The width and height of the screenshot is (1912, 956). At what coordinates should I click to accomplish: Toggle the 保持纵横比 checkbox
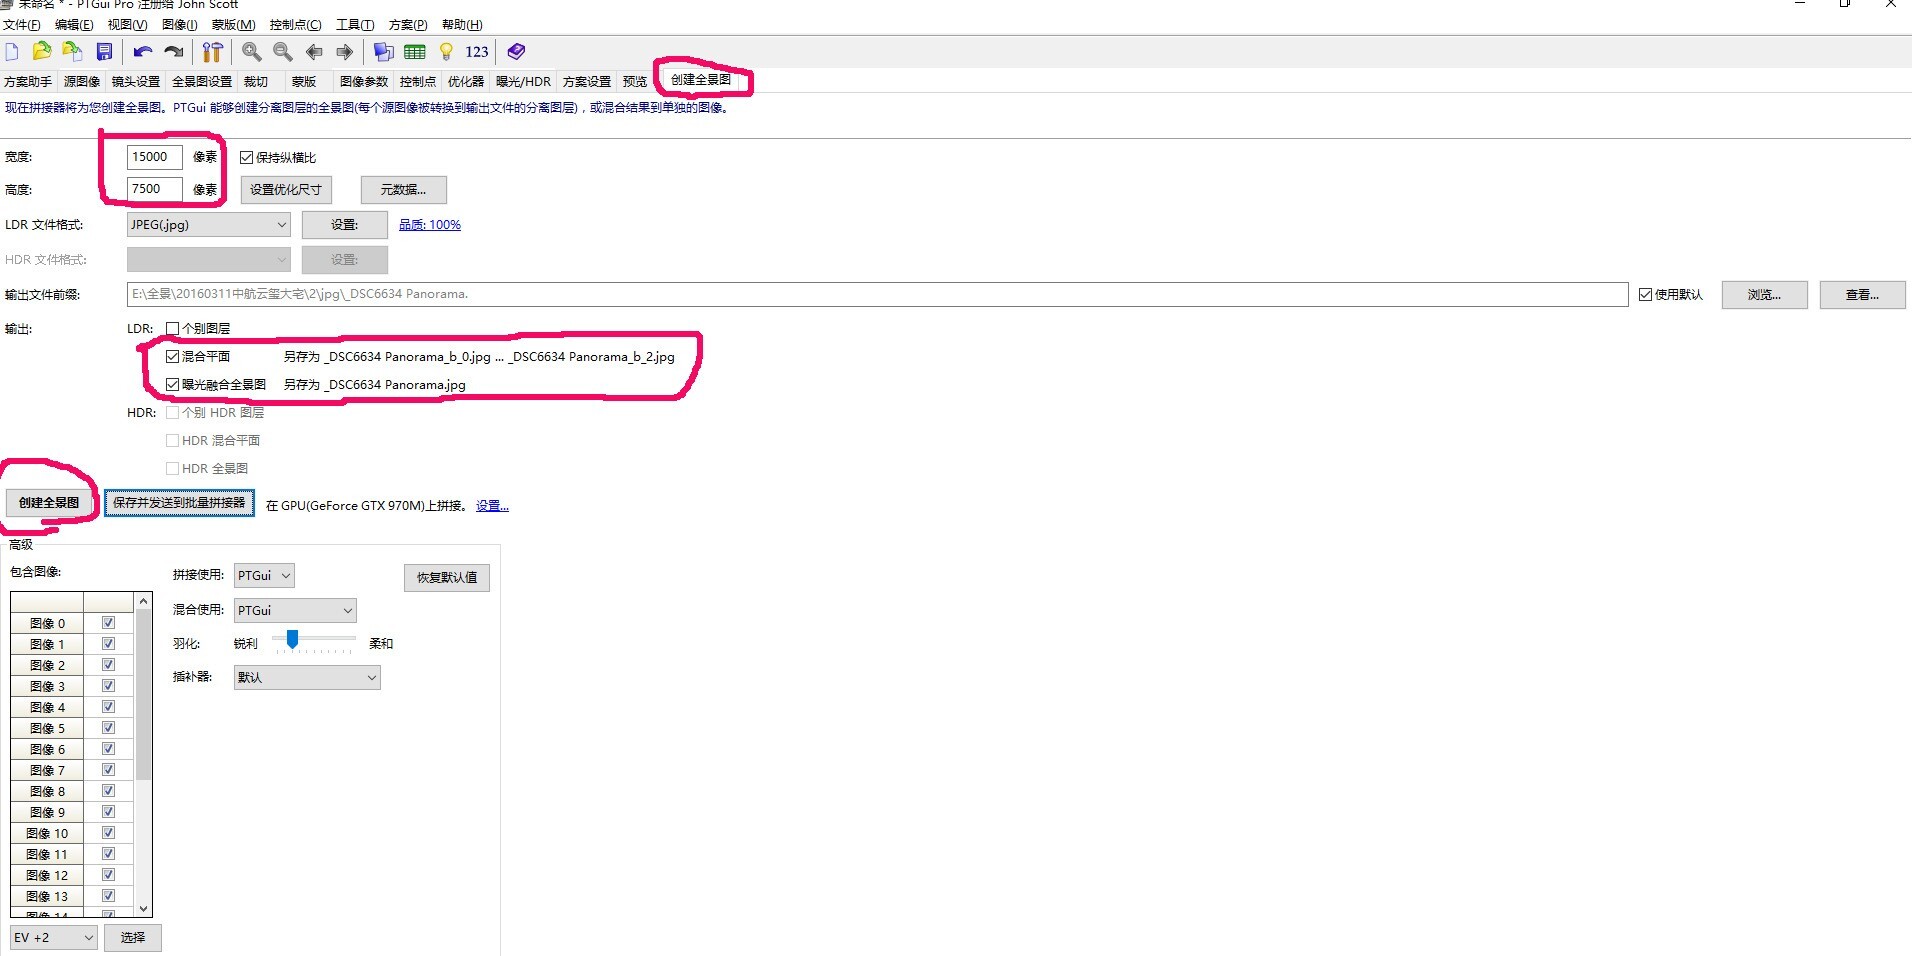pyautogui.click(x=247, y=158)
